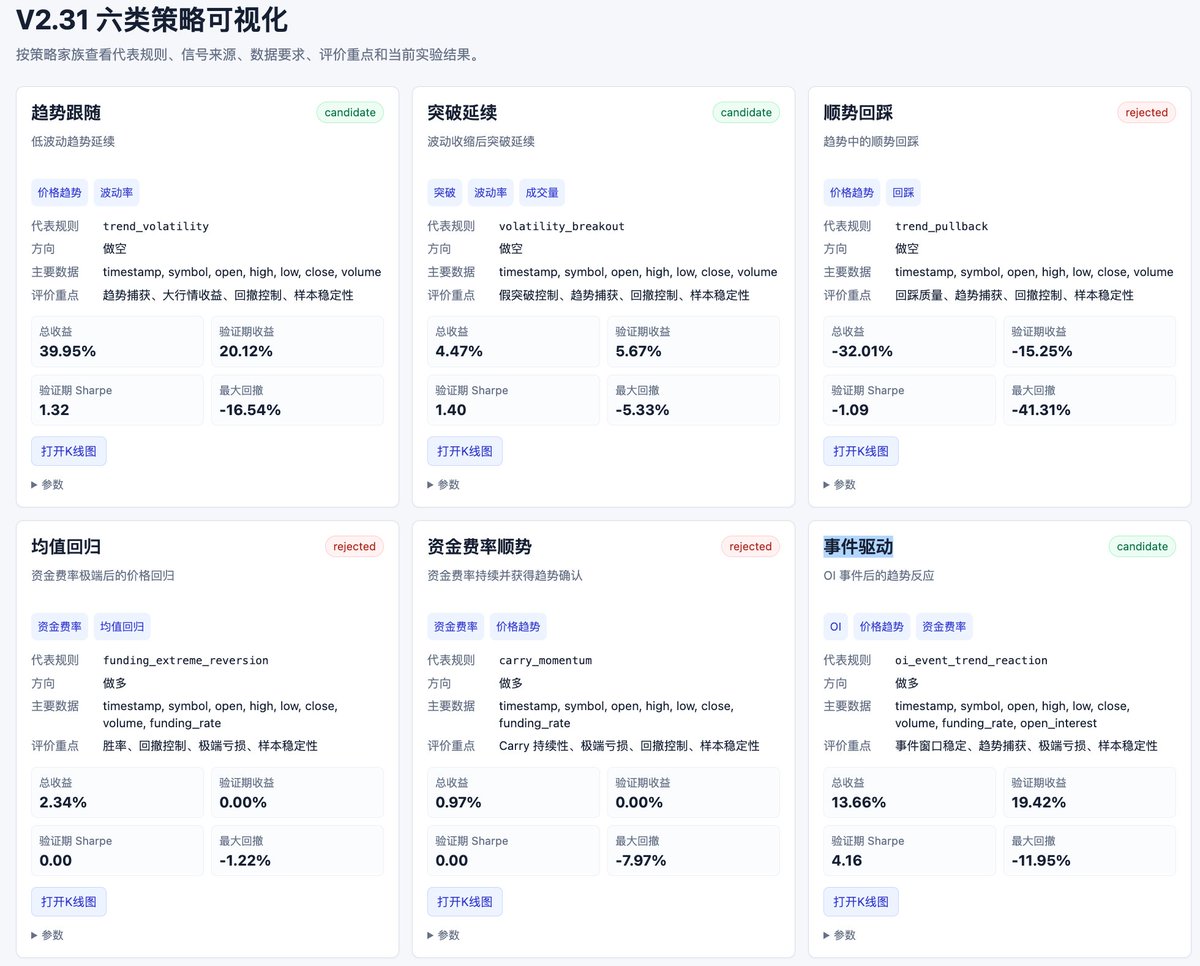Viewport: 1200px width, 966px height.
Task: Click total return value -32.01%
Action: (862, 351)
